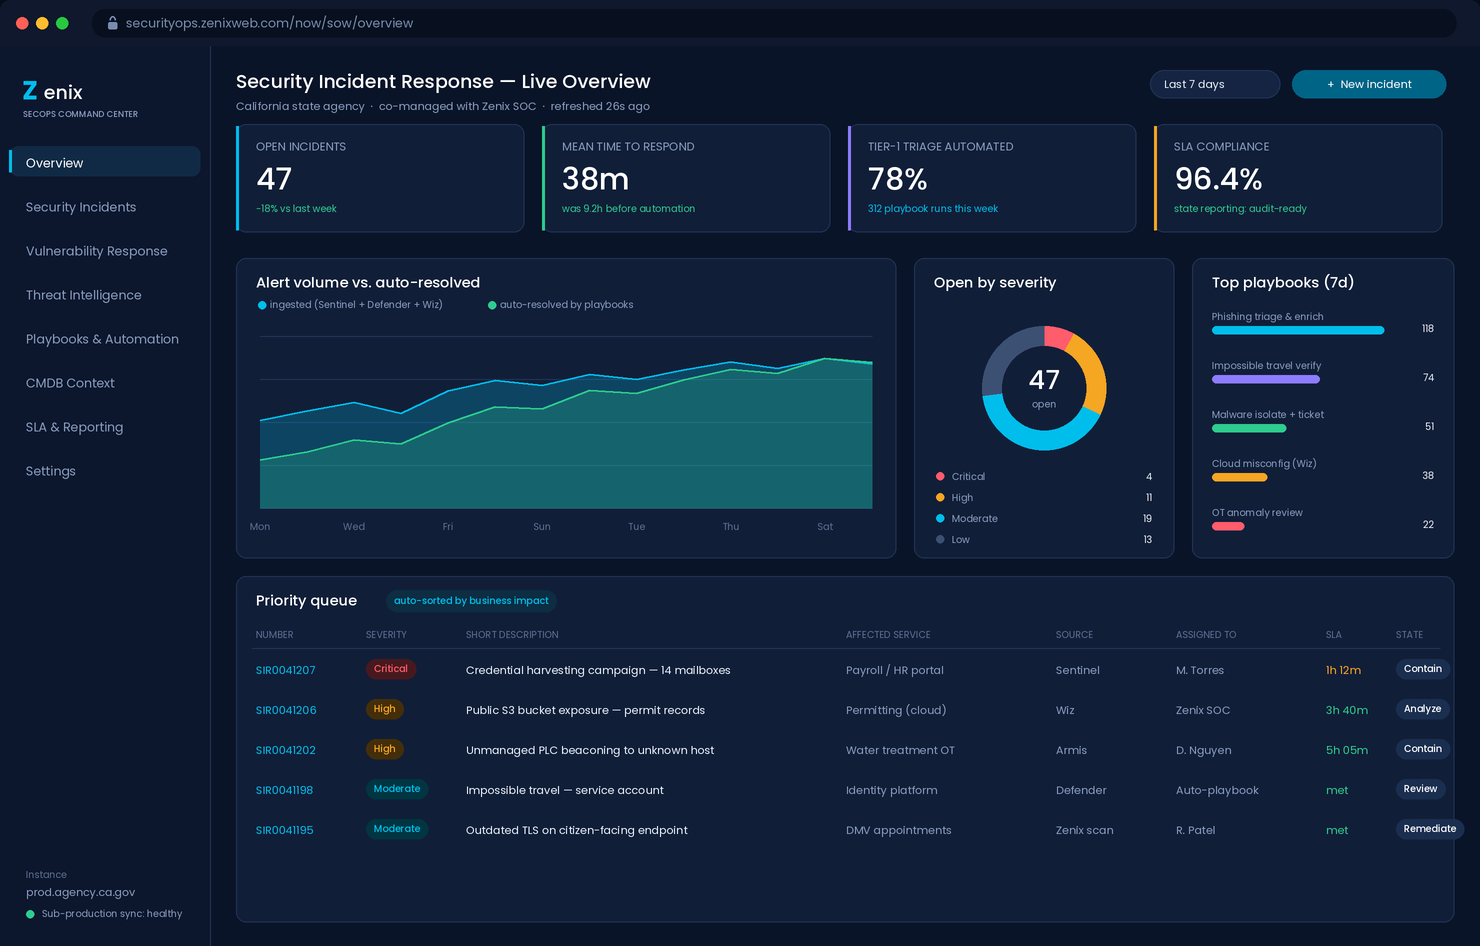Click the ASSIGNED TO column header
The height and width of the screenshot is (946, 1480).
(x=1206, y=635)
